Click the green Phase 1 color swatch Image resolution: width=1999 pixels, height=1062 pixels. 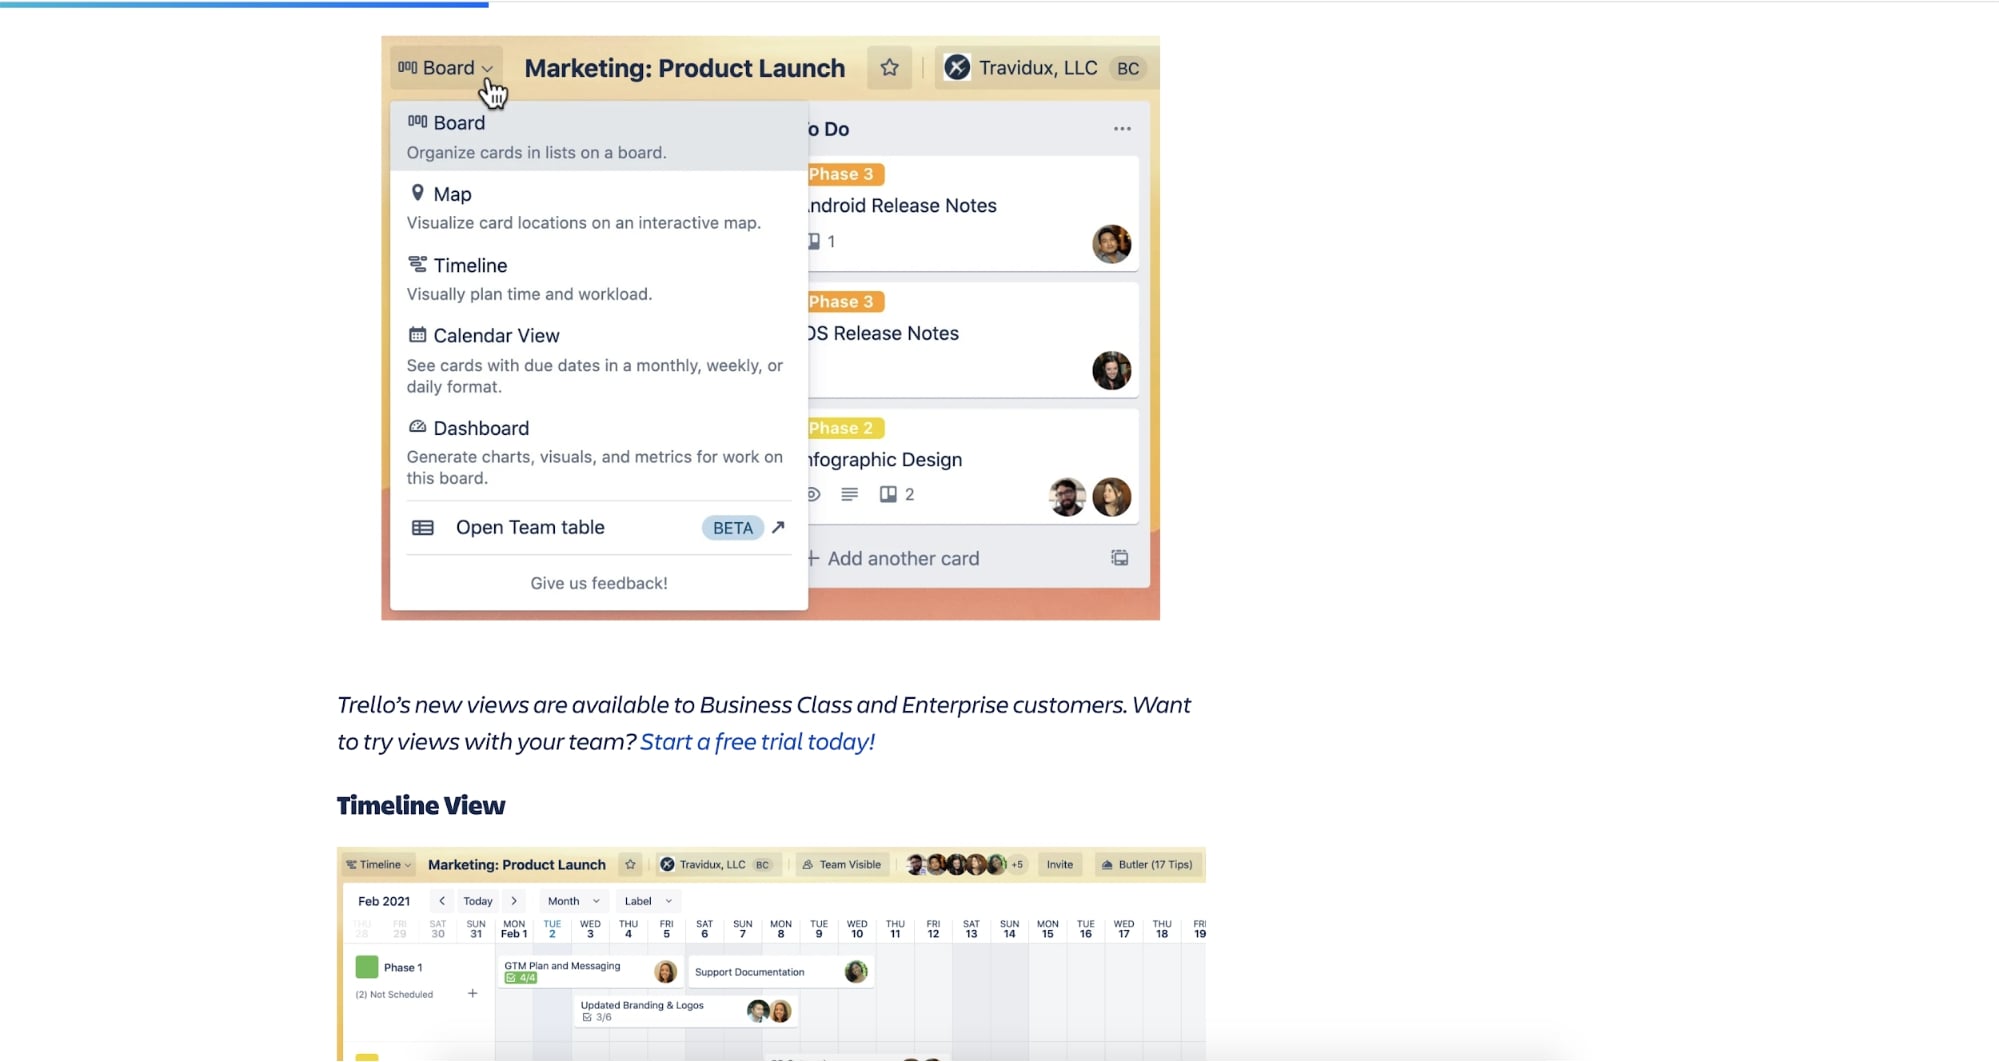pyautogui.click(x=367, y=967)
